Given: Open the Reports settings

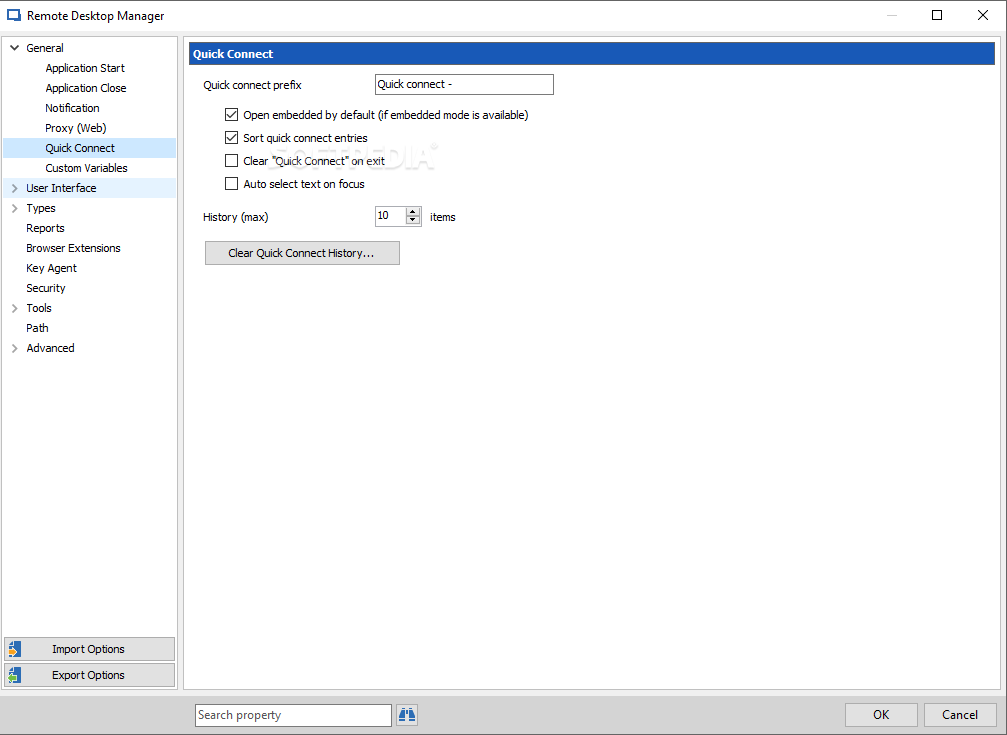Looking at the screenshot, I should (x=45, y=228).
